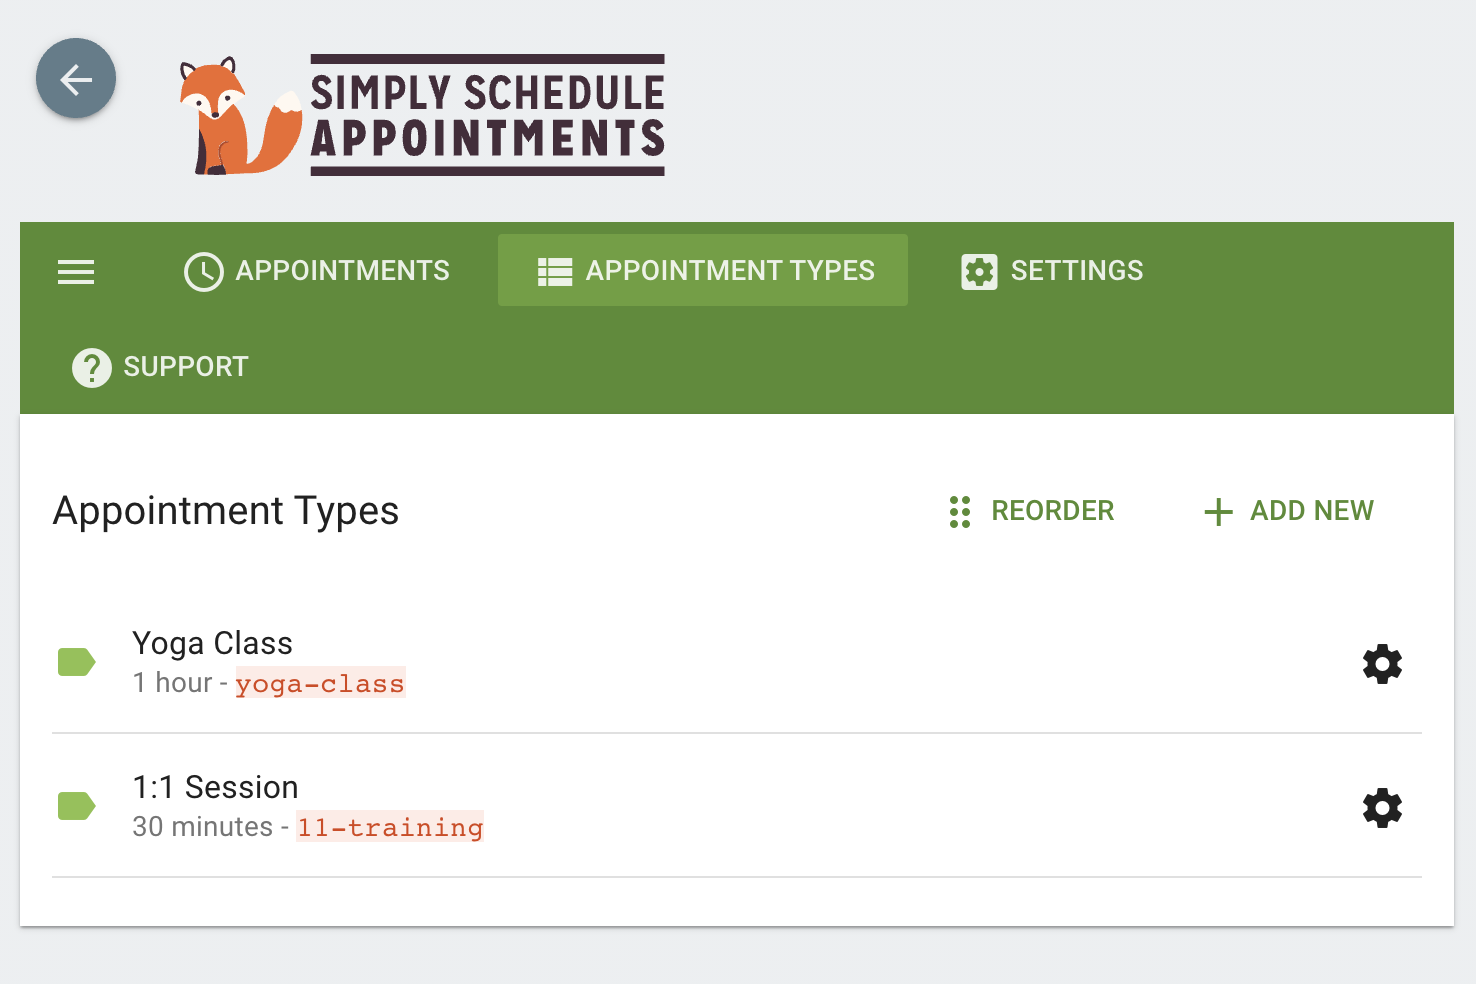1476x984 pixels.
Task: Open the Yoga Class appointment type
Action: 212,643
